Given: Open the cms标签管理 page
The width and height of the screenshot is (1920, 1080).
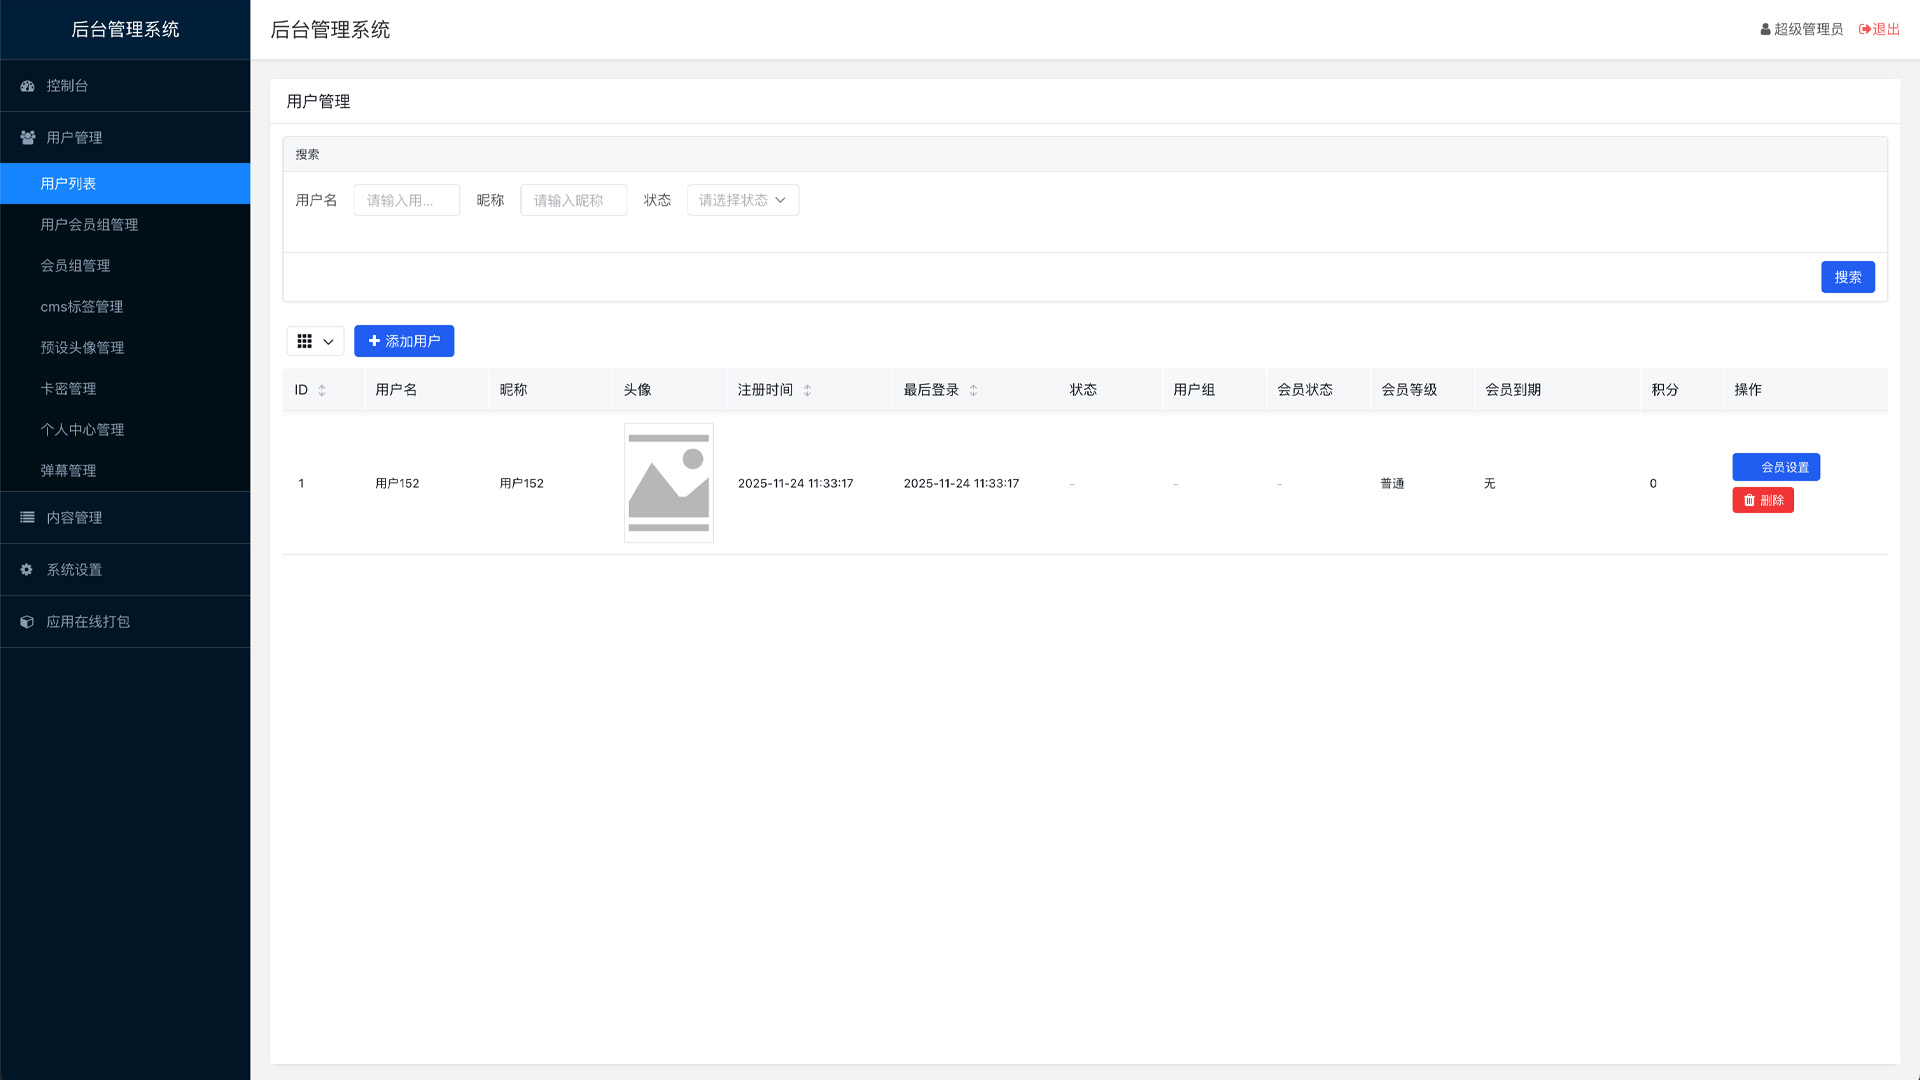Looking at the screenshot, I should click(x=82, y=306).
